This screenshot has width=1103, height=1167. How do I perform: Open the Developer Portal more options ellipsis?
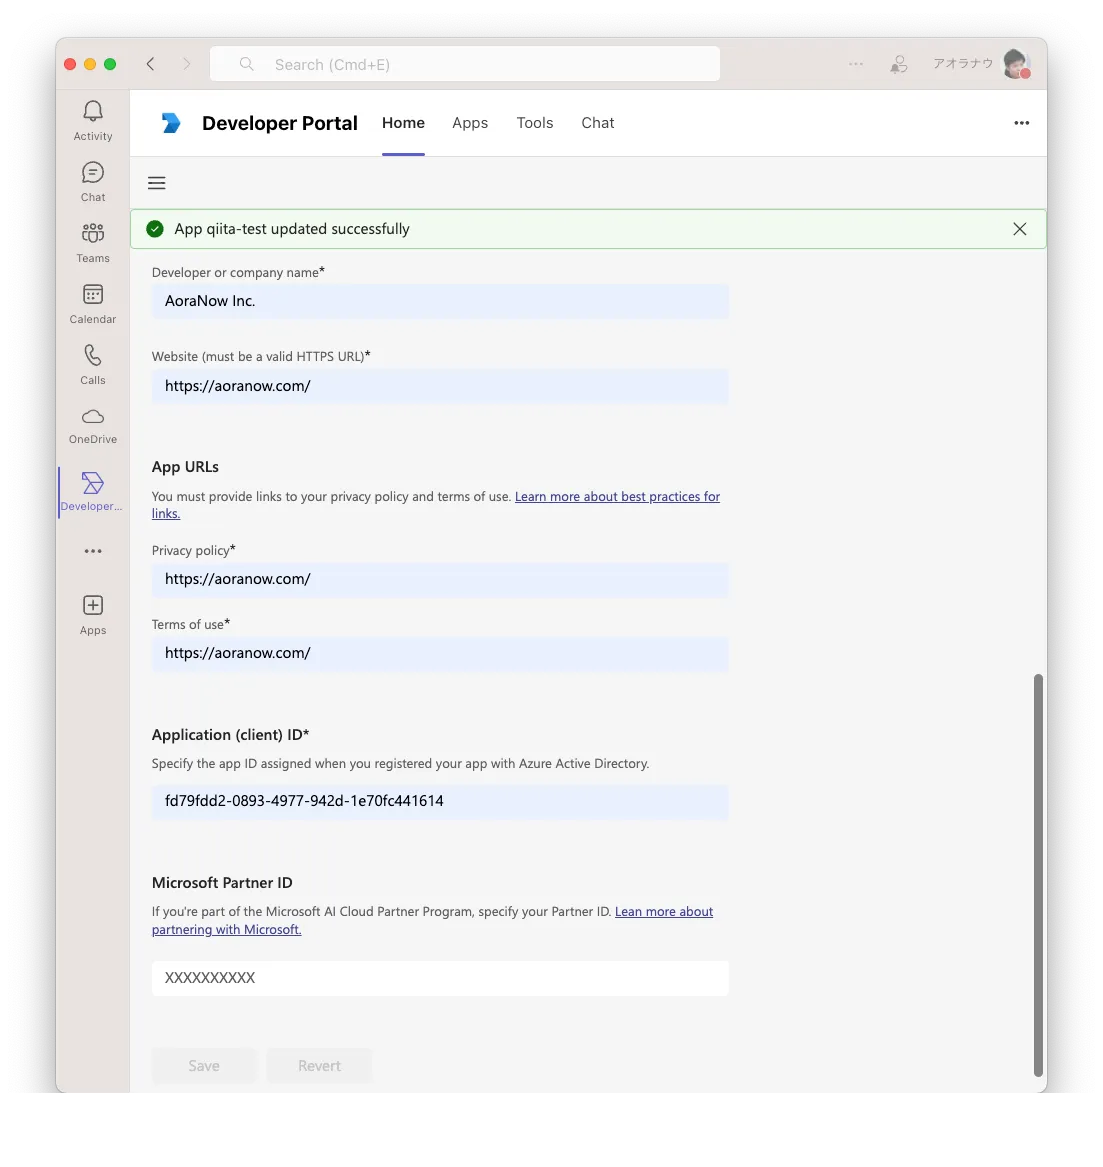[1022, 123]
